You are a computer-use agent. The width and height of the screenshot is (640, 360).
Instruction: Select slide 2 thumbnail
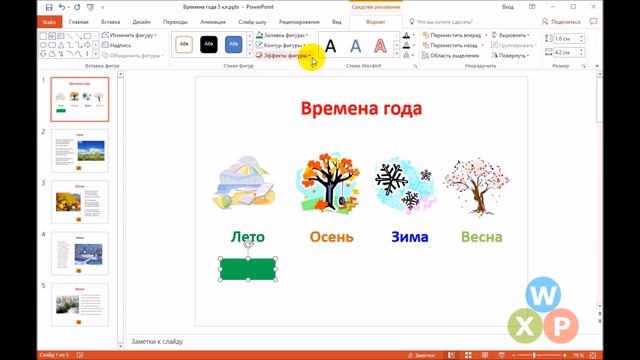click(x=80, y=151)
